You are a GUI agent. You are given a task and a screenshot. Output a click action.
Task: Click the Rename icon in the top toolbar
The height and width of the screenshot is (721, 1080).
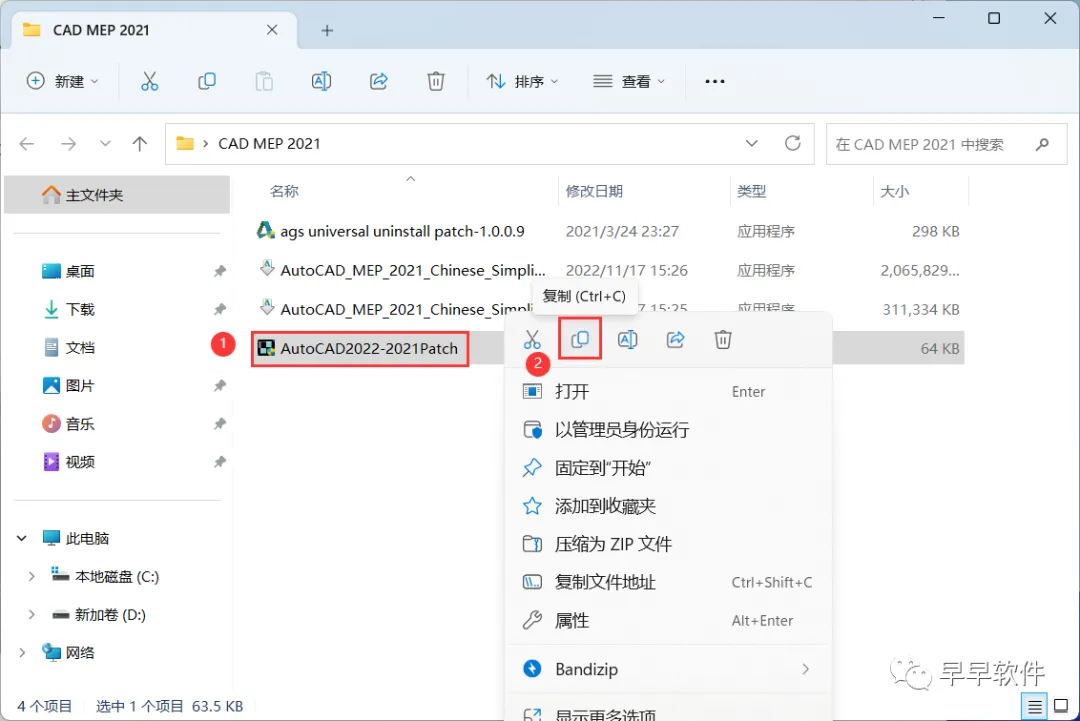321,81
